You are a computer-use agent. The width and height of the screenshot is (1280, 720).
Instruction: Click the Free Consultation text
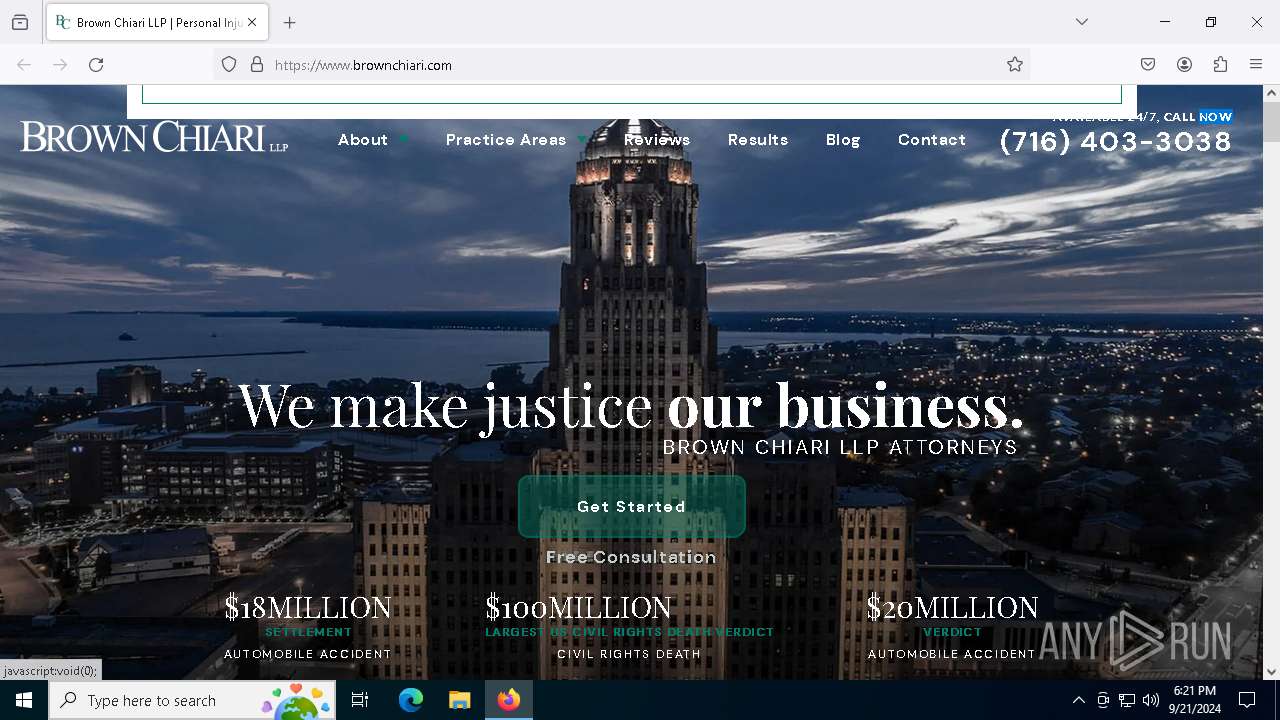click(631, 557)
